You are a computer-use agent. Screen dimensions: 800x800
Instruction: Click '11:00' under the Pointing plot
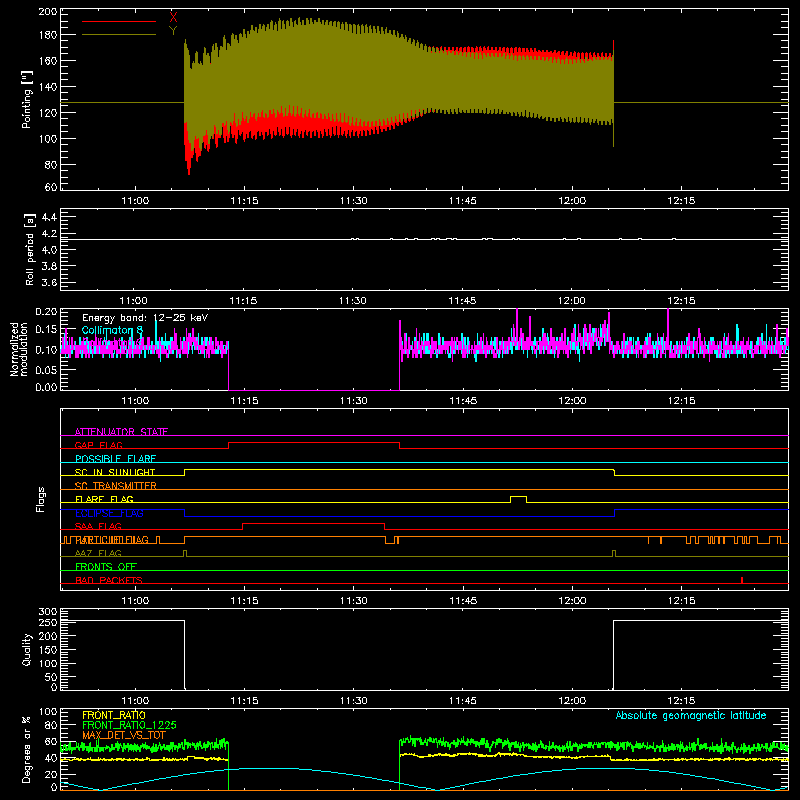[135, 201]
